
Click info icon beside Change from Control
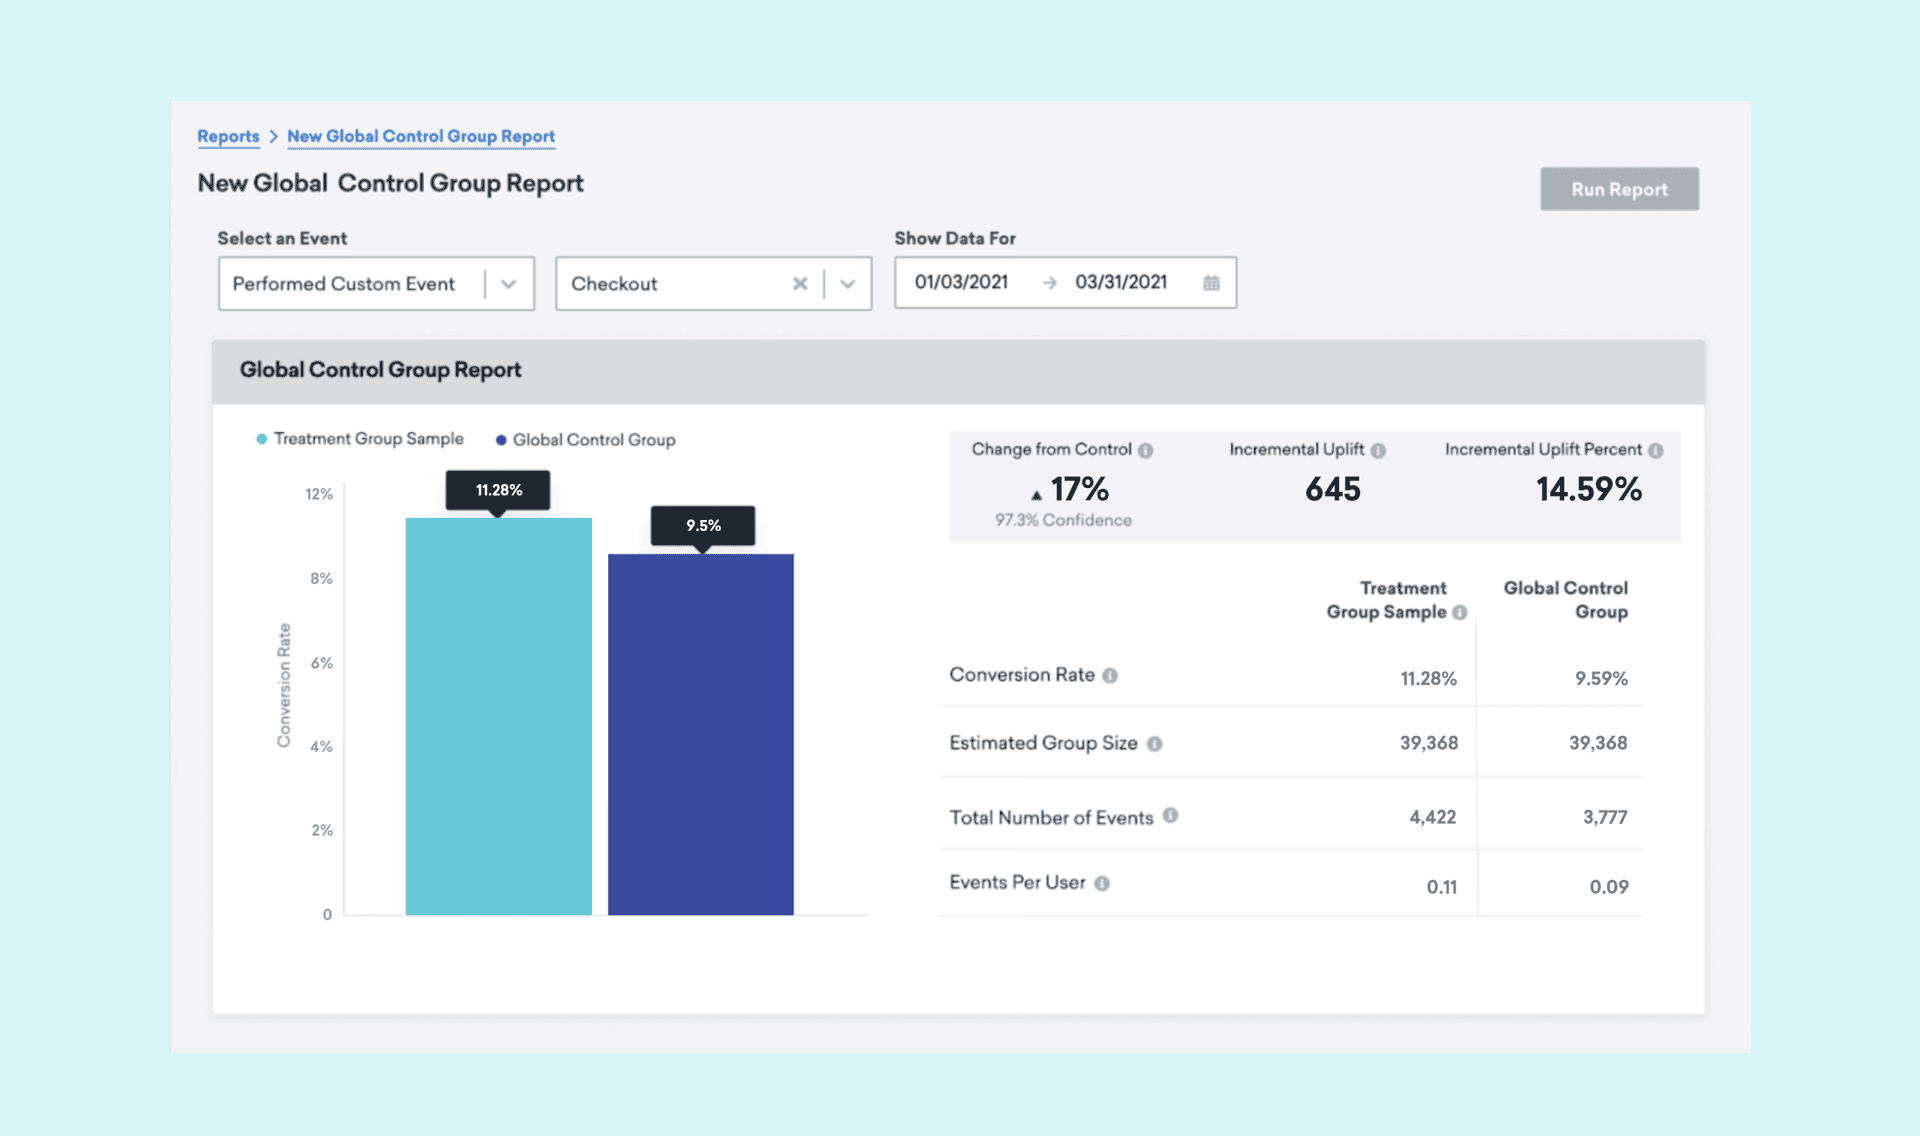pos(1146,451)
